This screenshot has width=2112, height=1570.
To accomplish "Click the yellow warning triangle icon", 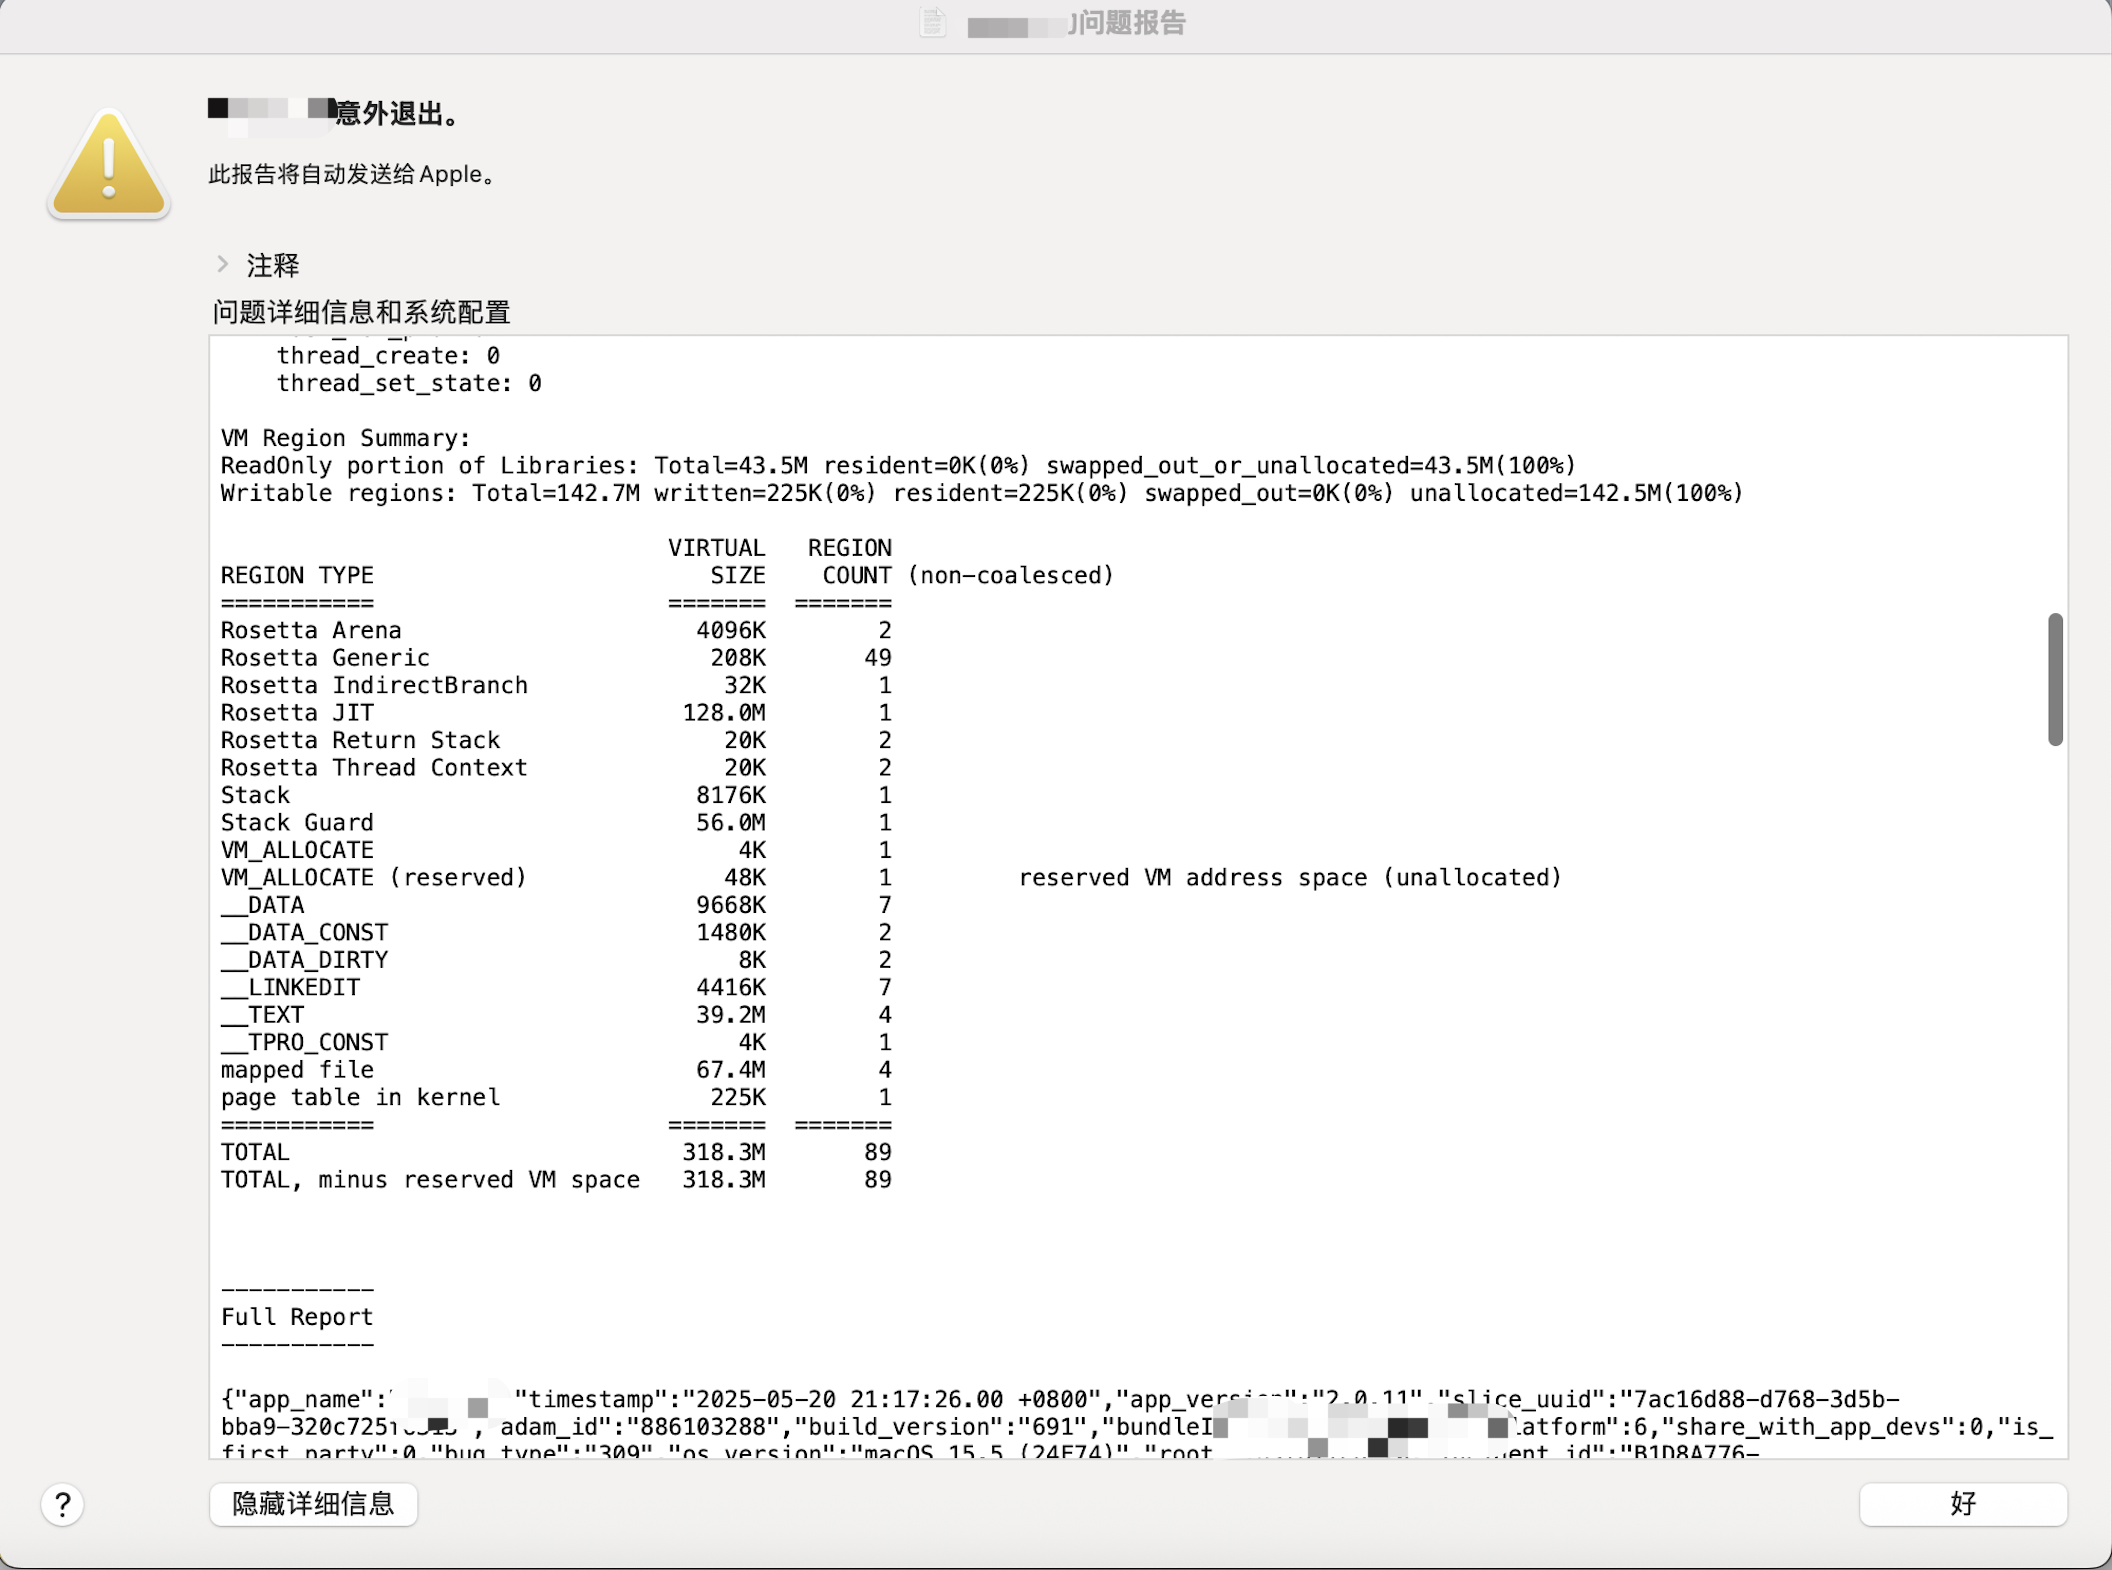I will point(109,165).
